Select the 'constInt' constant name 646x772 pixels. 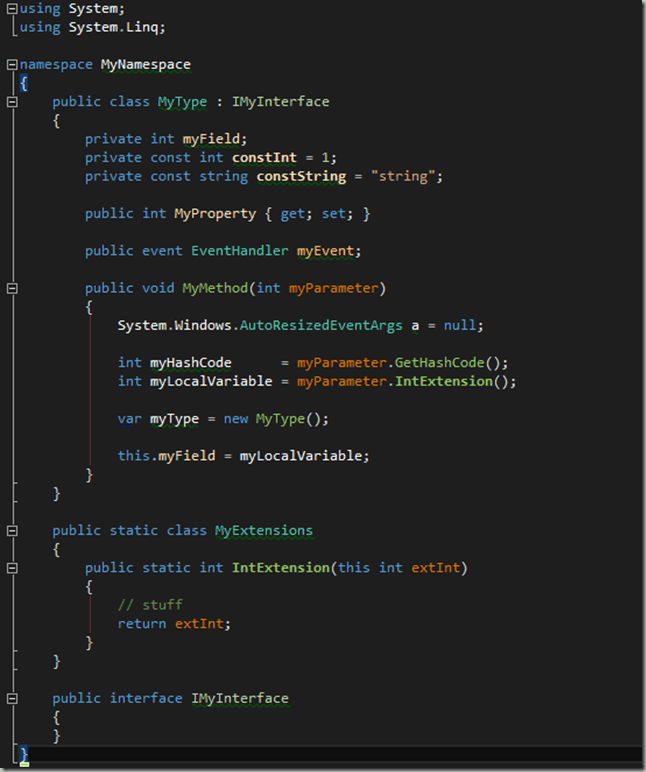tap(264, 158)
